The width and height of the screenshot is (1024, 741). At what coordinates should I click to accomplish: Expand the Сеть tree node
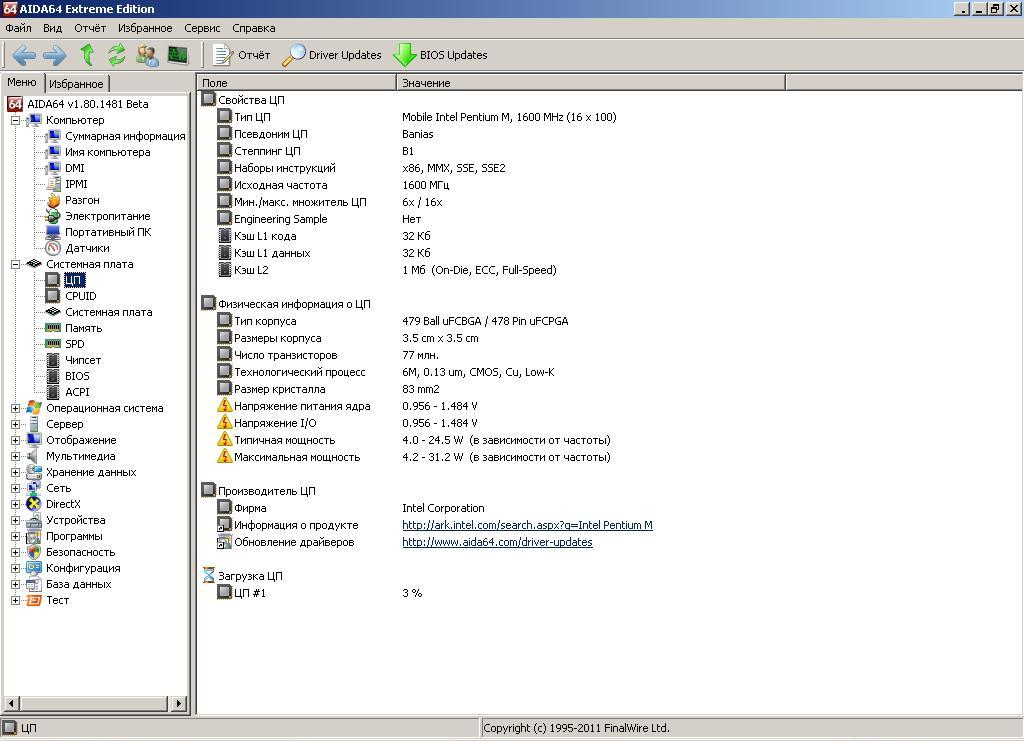point(15,488)
